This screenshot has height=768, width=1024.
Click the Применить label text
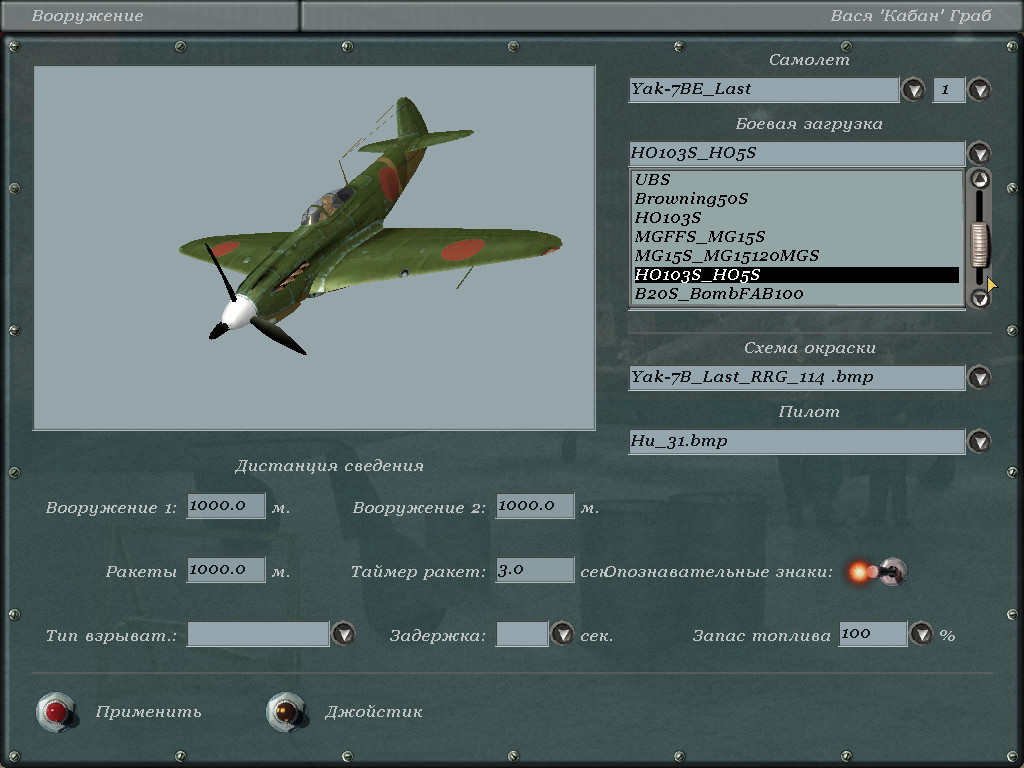tap(148, 712)
